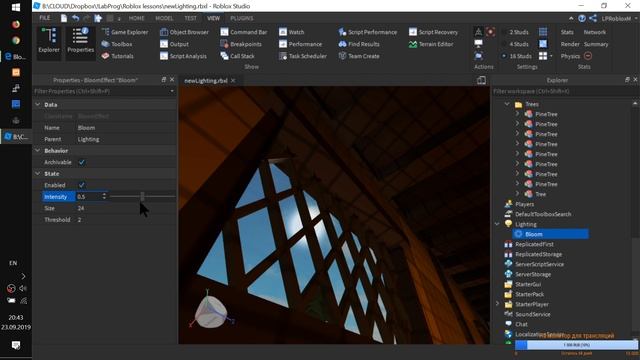Viewport: 640px width, 360px height.
Task: Open Script Performance
Action: 367,32
